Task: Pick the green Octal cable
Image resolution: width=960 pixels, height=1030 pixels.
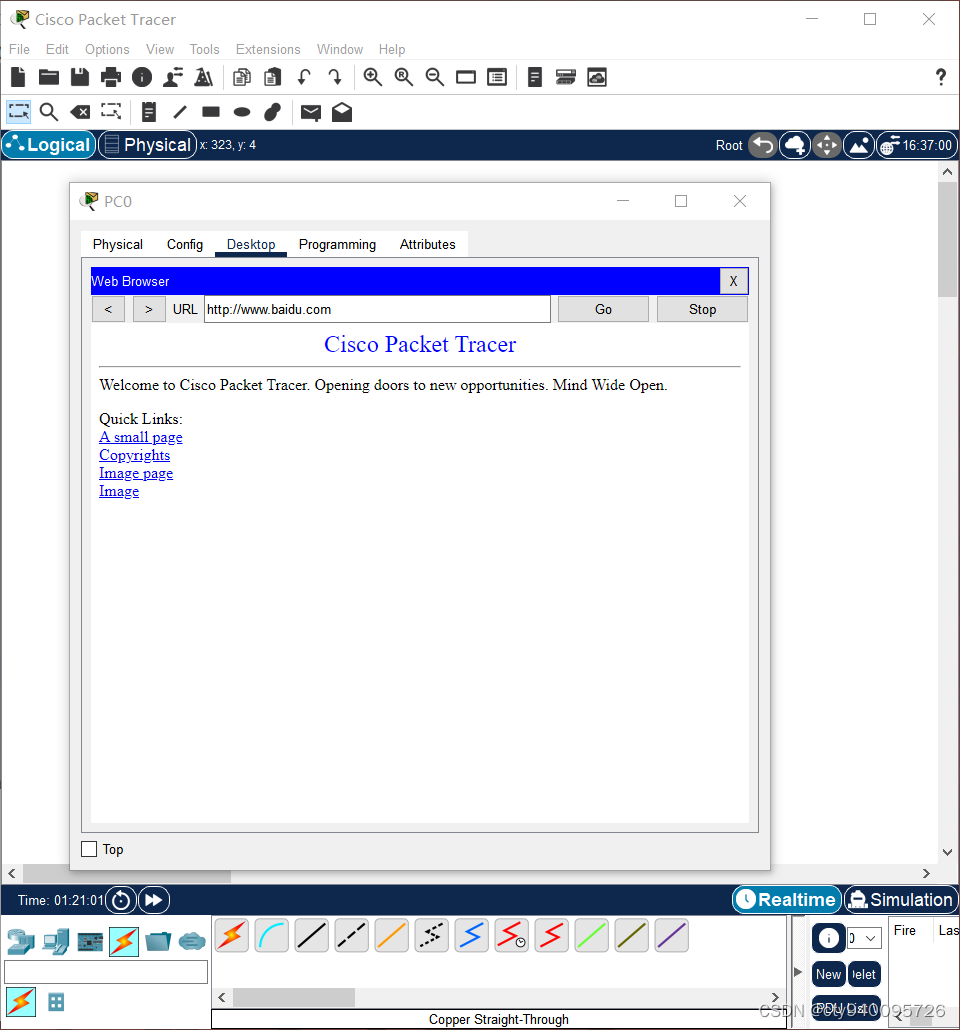Action: click(591, 935)
